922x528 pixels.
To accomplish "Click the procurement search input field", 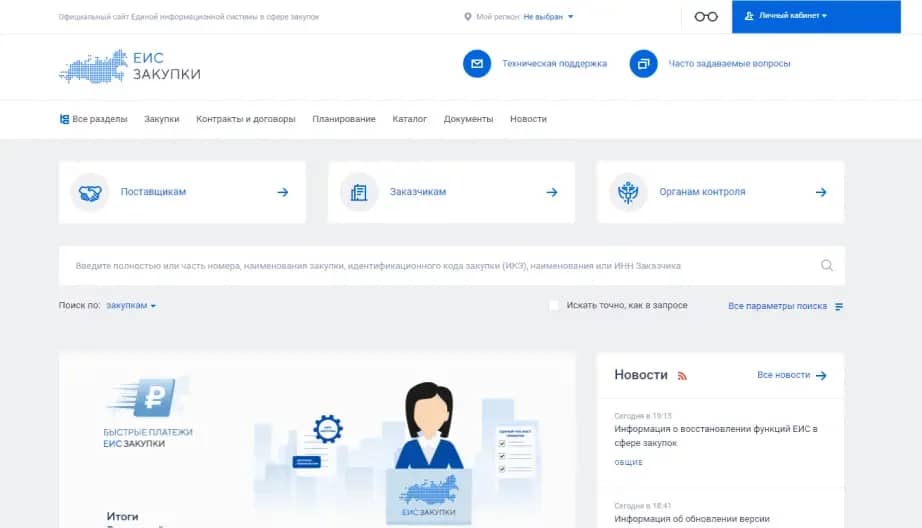I will (x=440, y=266).
